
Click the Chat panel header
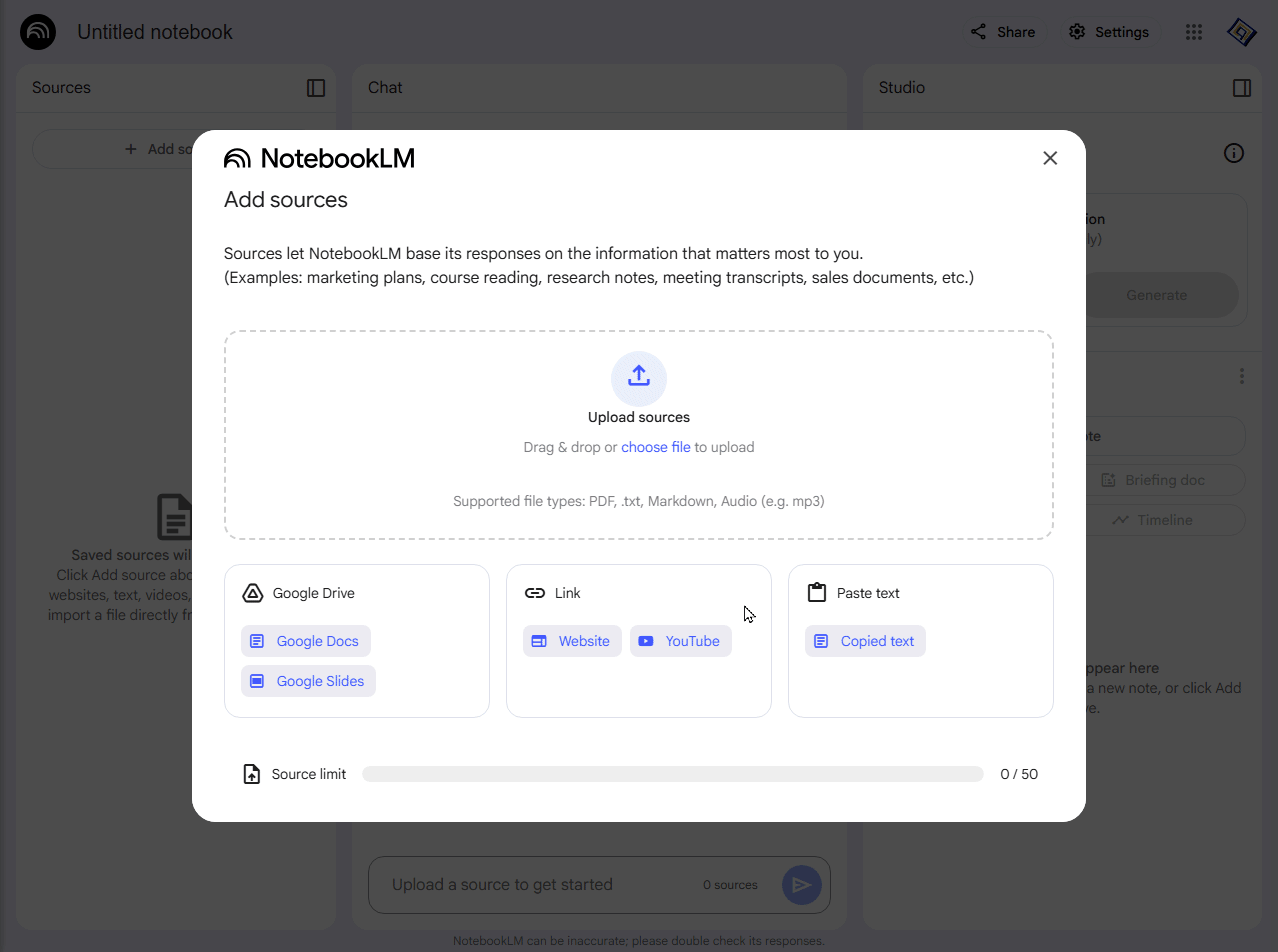(385, 88)
